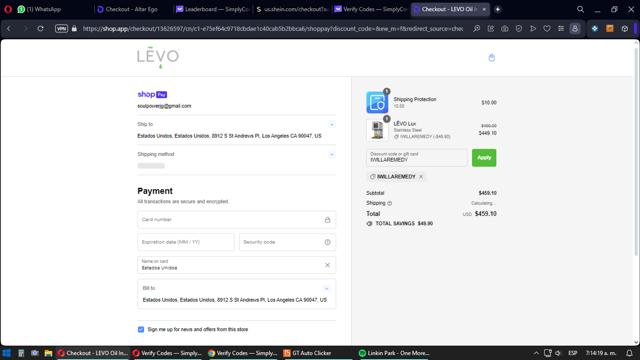Take a snapshot with camera icon
640x360 pixels.
point(505,29)
